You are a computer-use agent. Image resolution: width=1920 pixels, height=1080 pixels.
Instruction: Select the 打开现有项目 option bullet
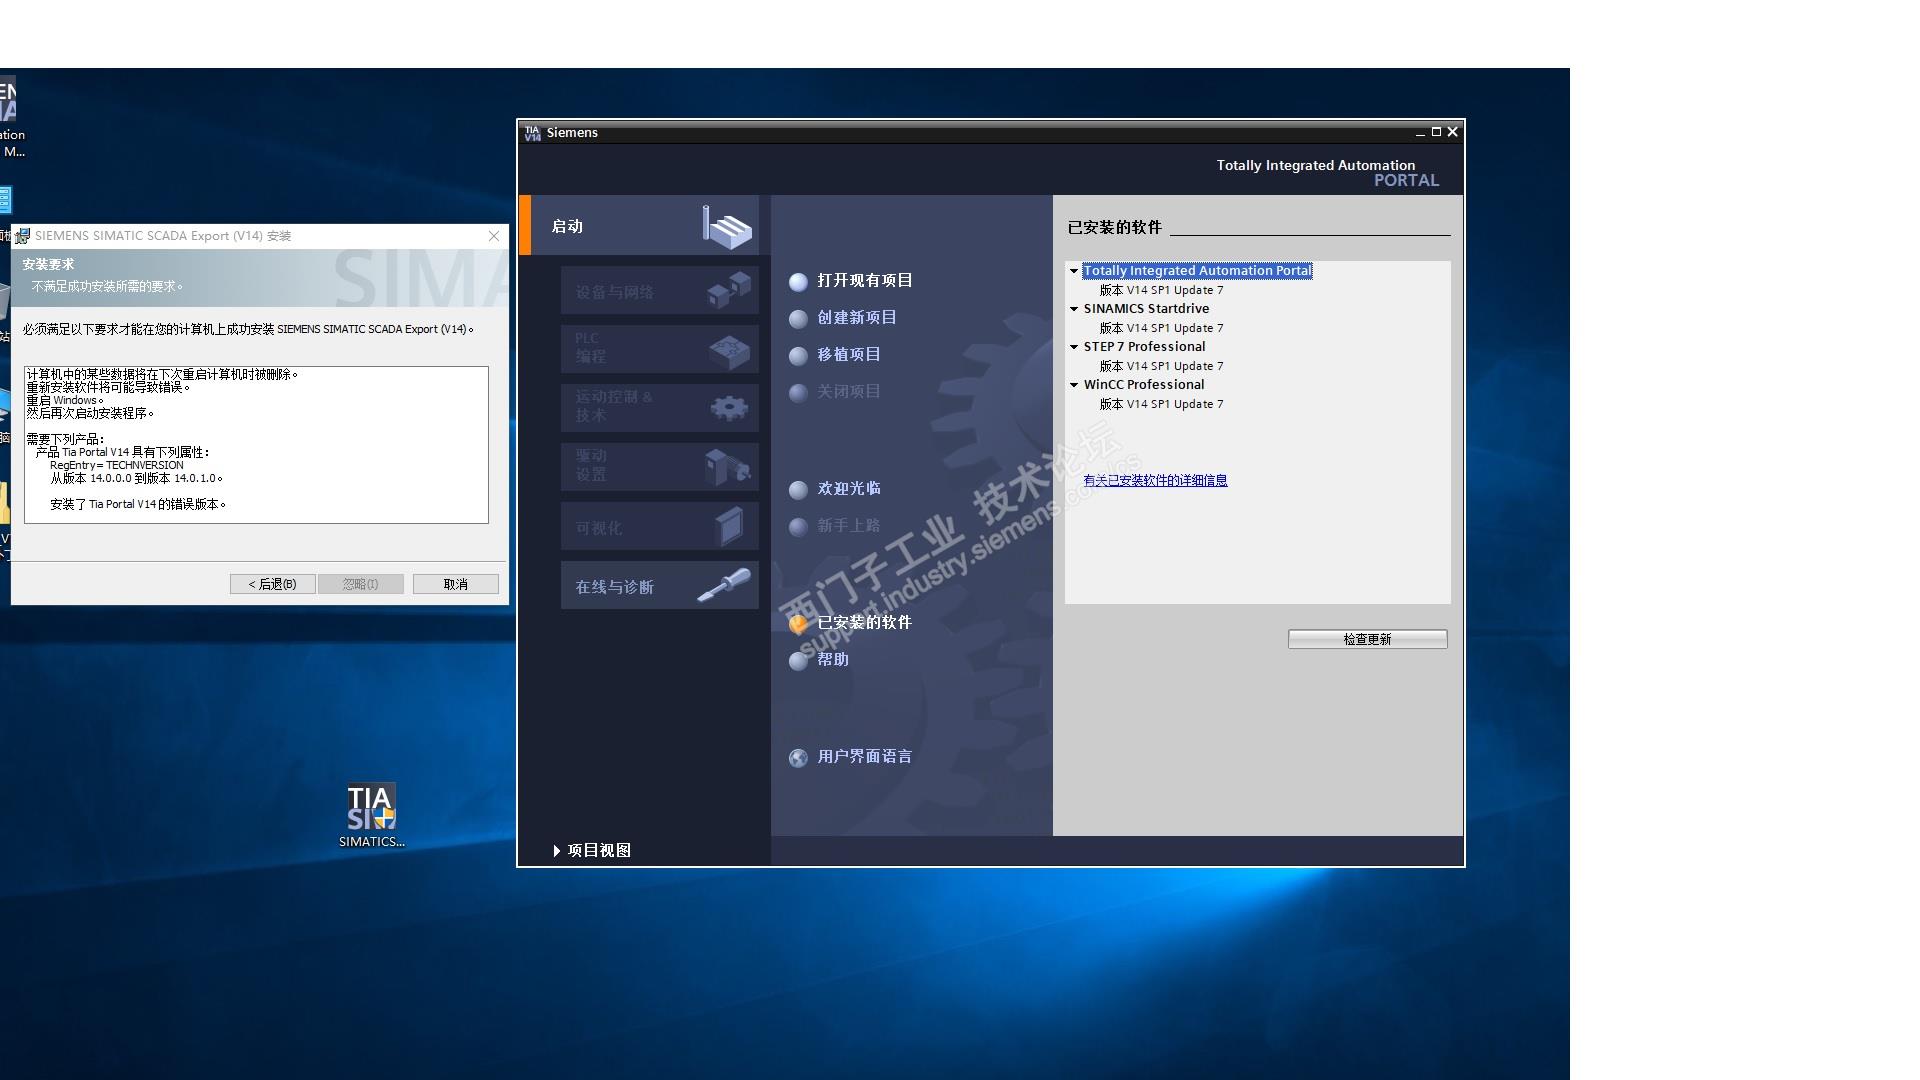798,282
